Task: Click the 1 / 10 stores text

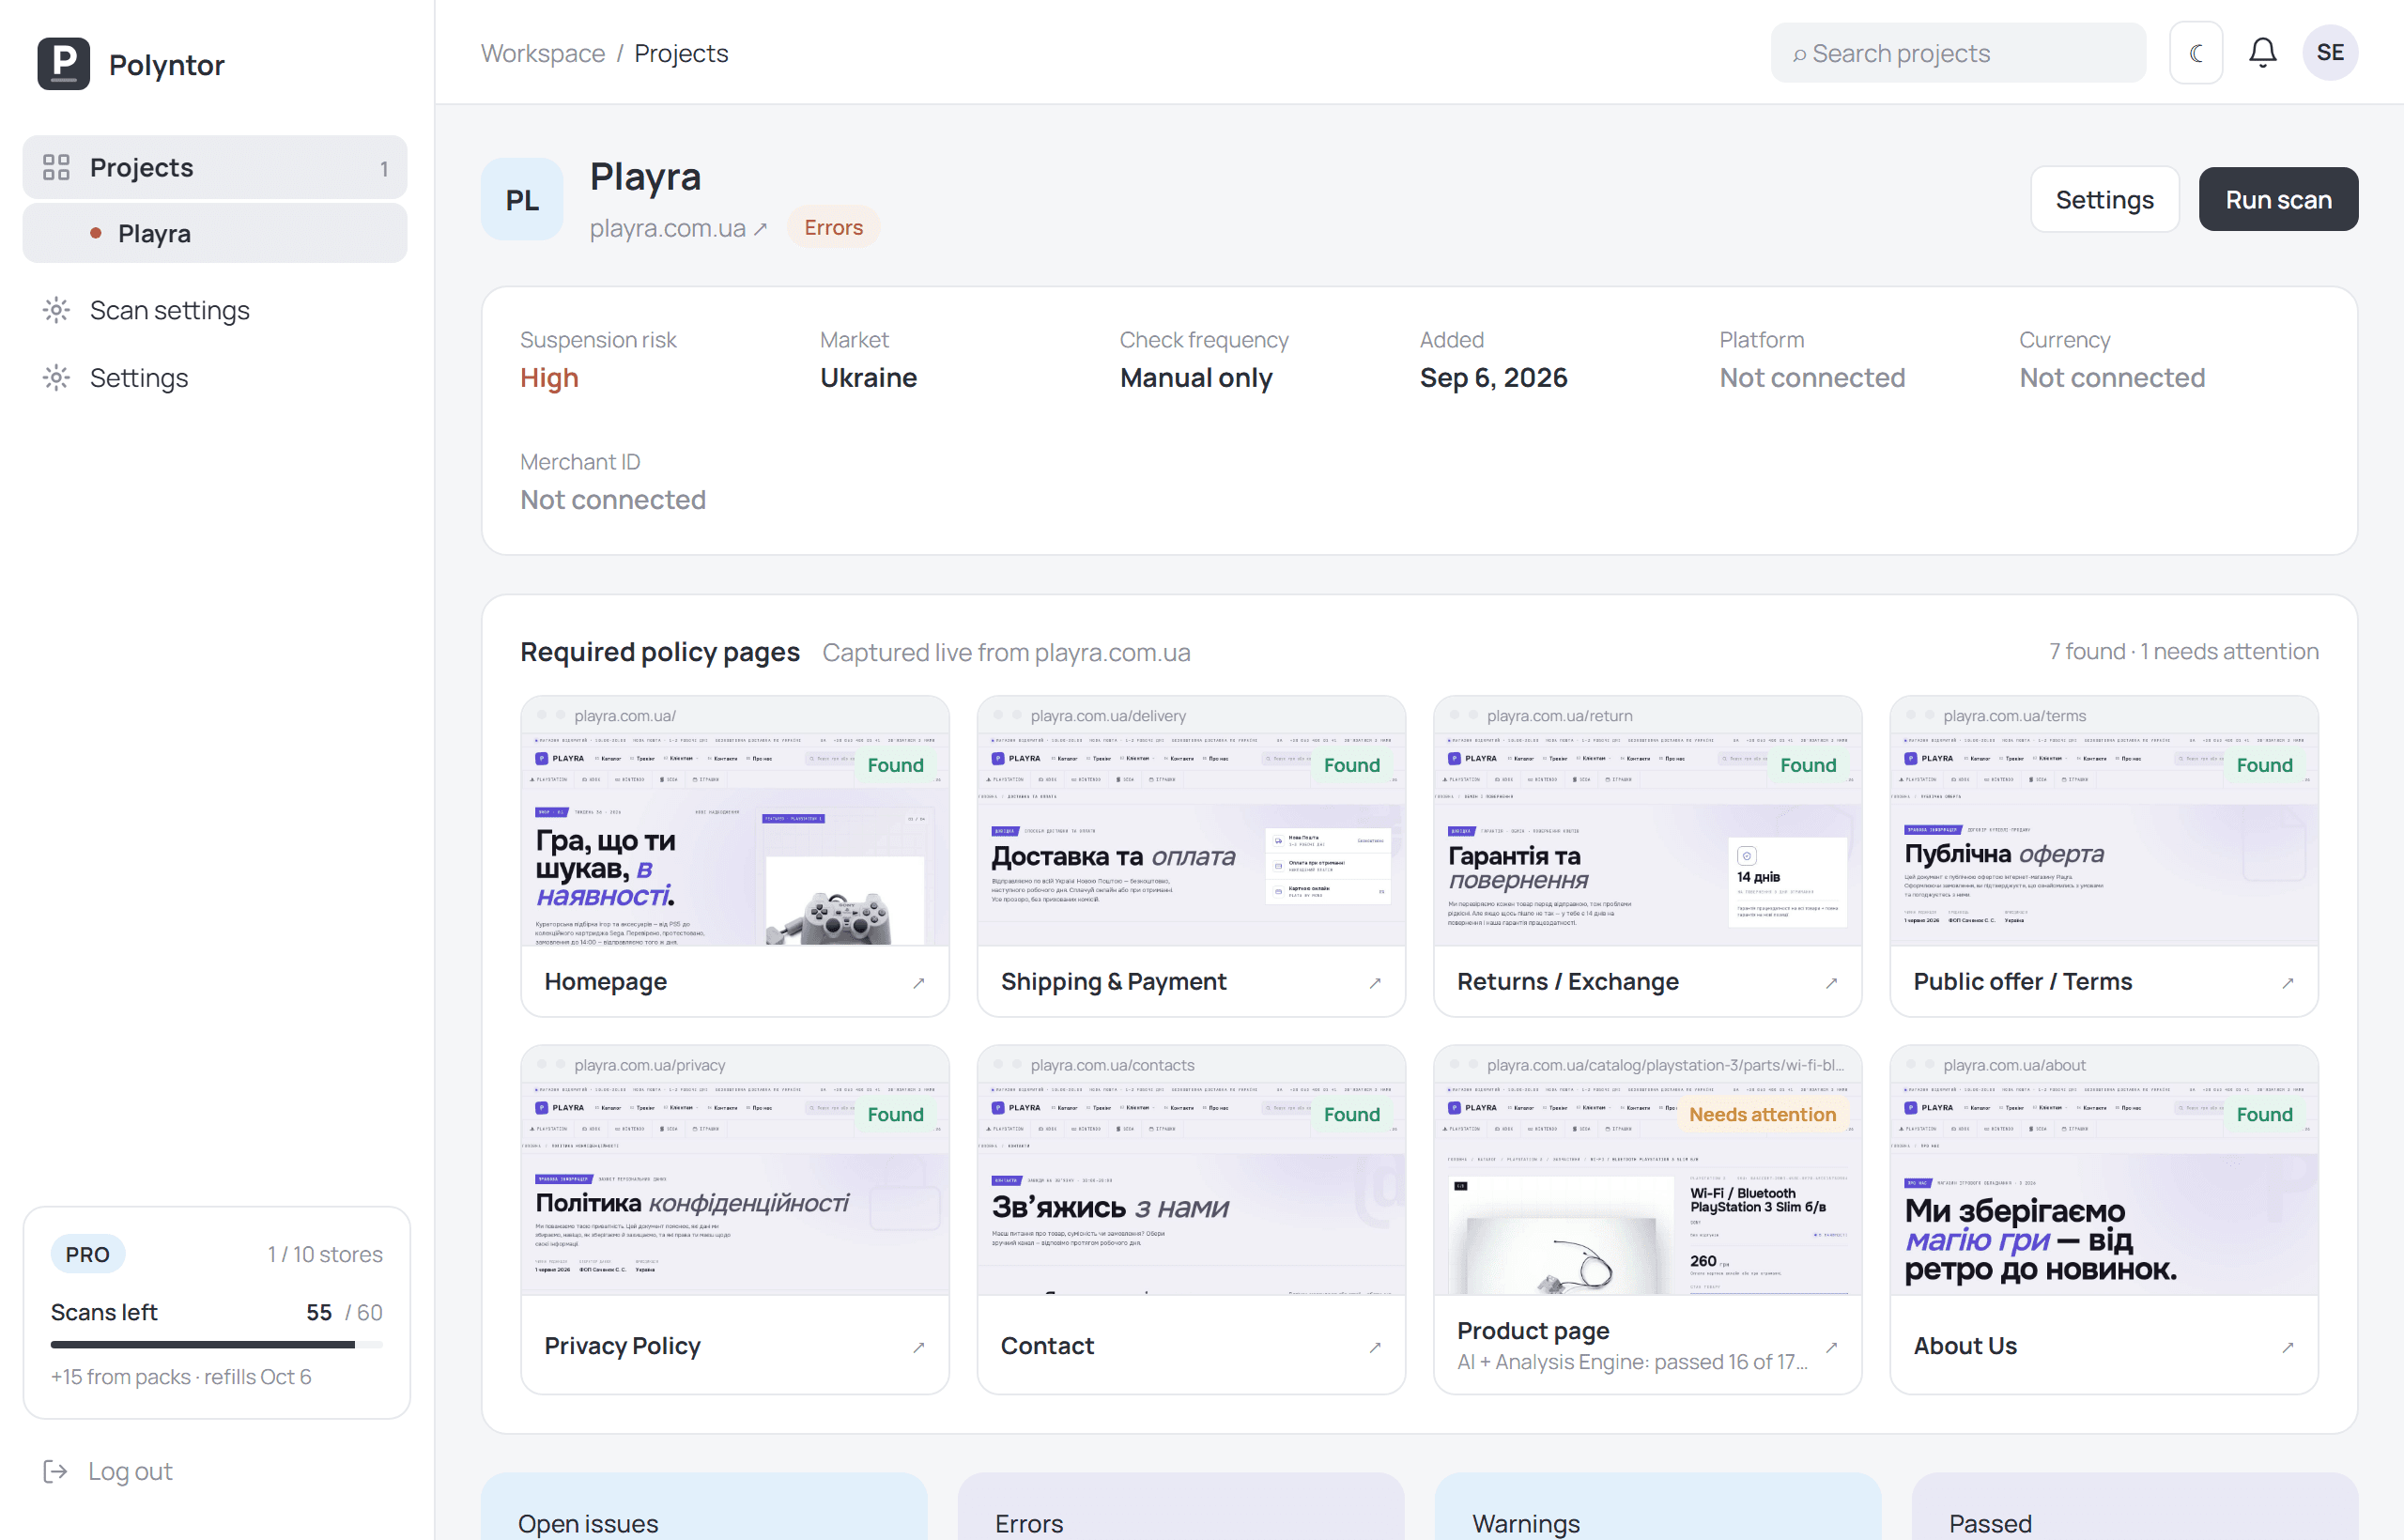Action: pos(325,1254)
